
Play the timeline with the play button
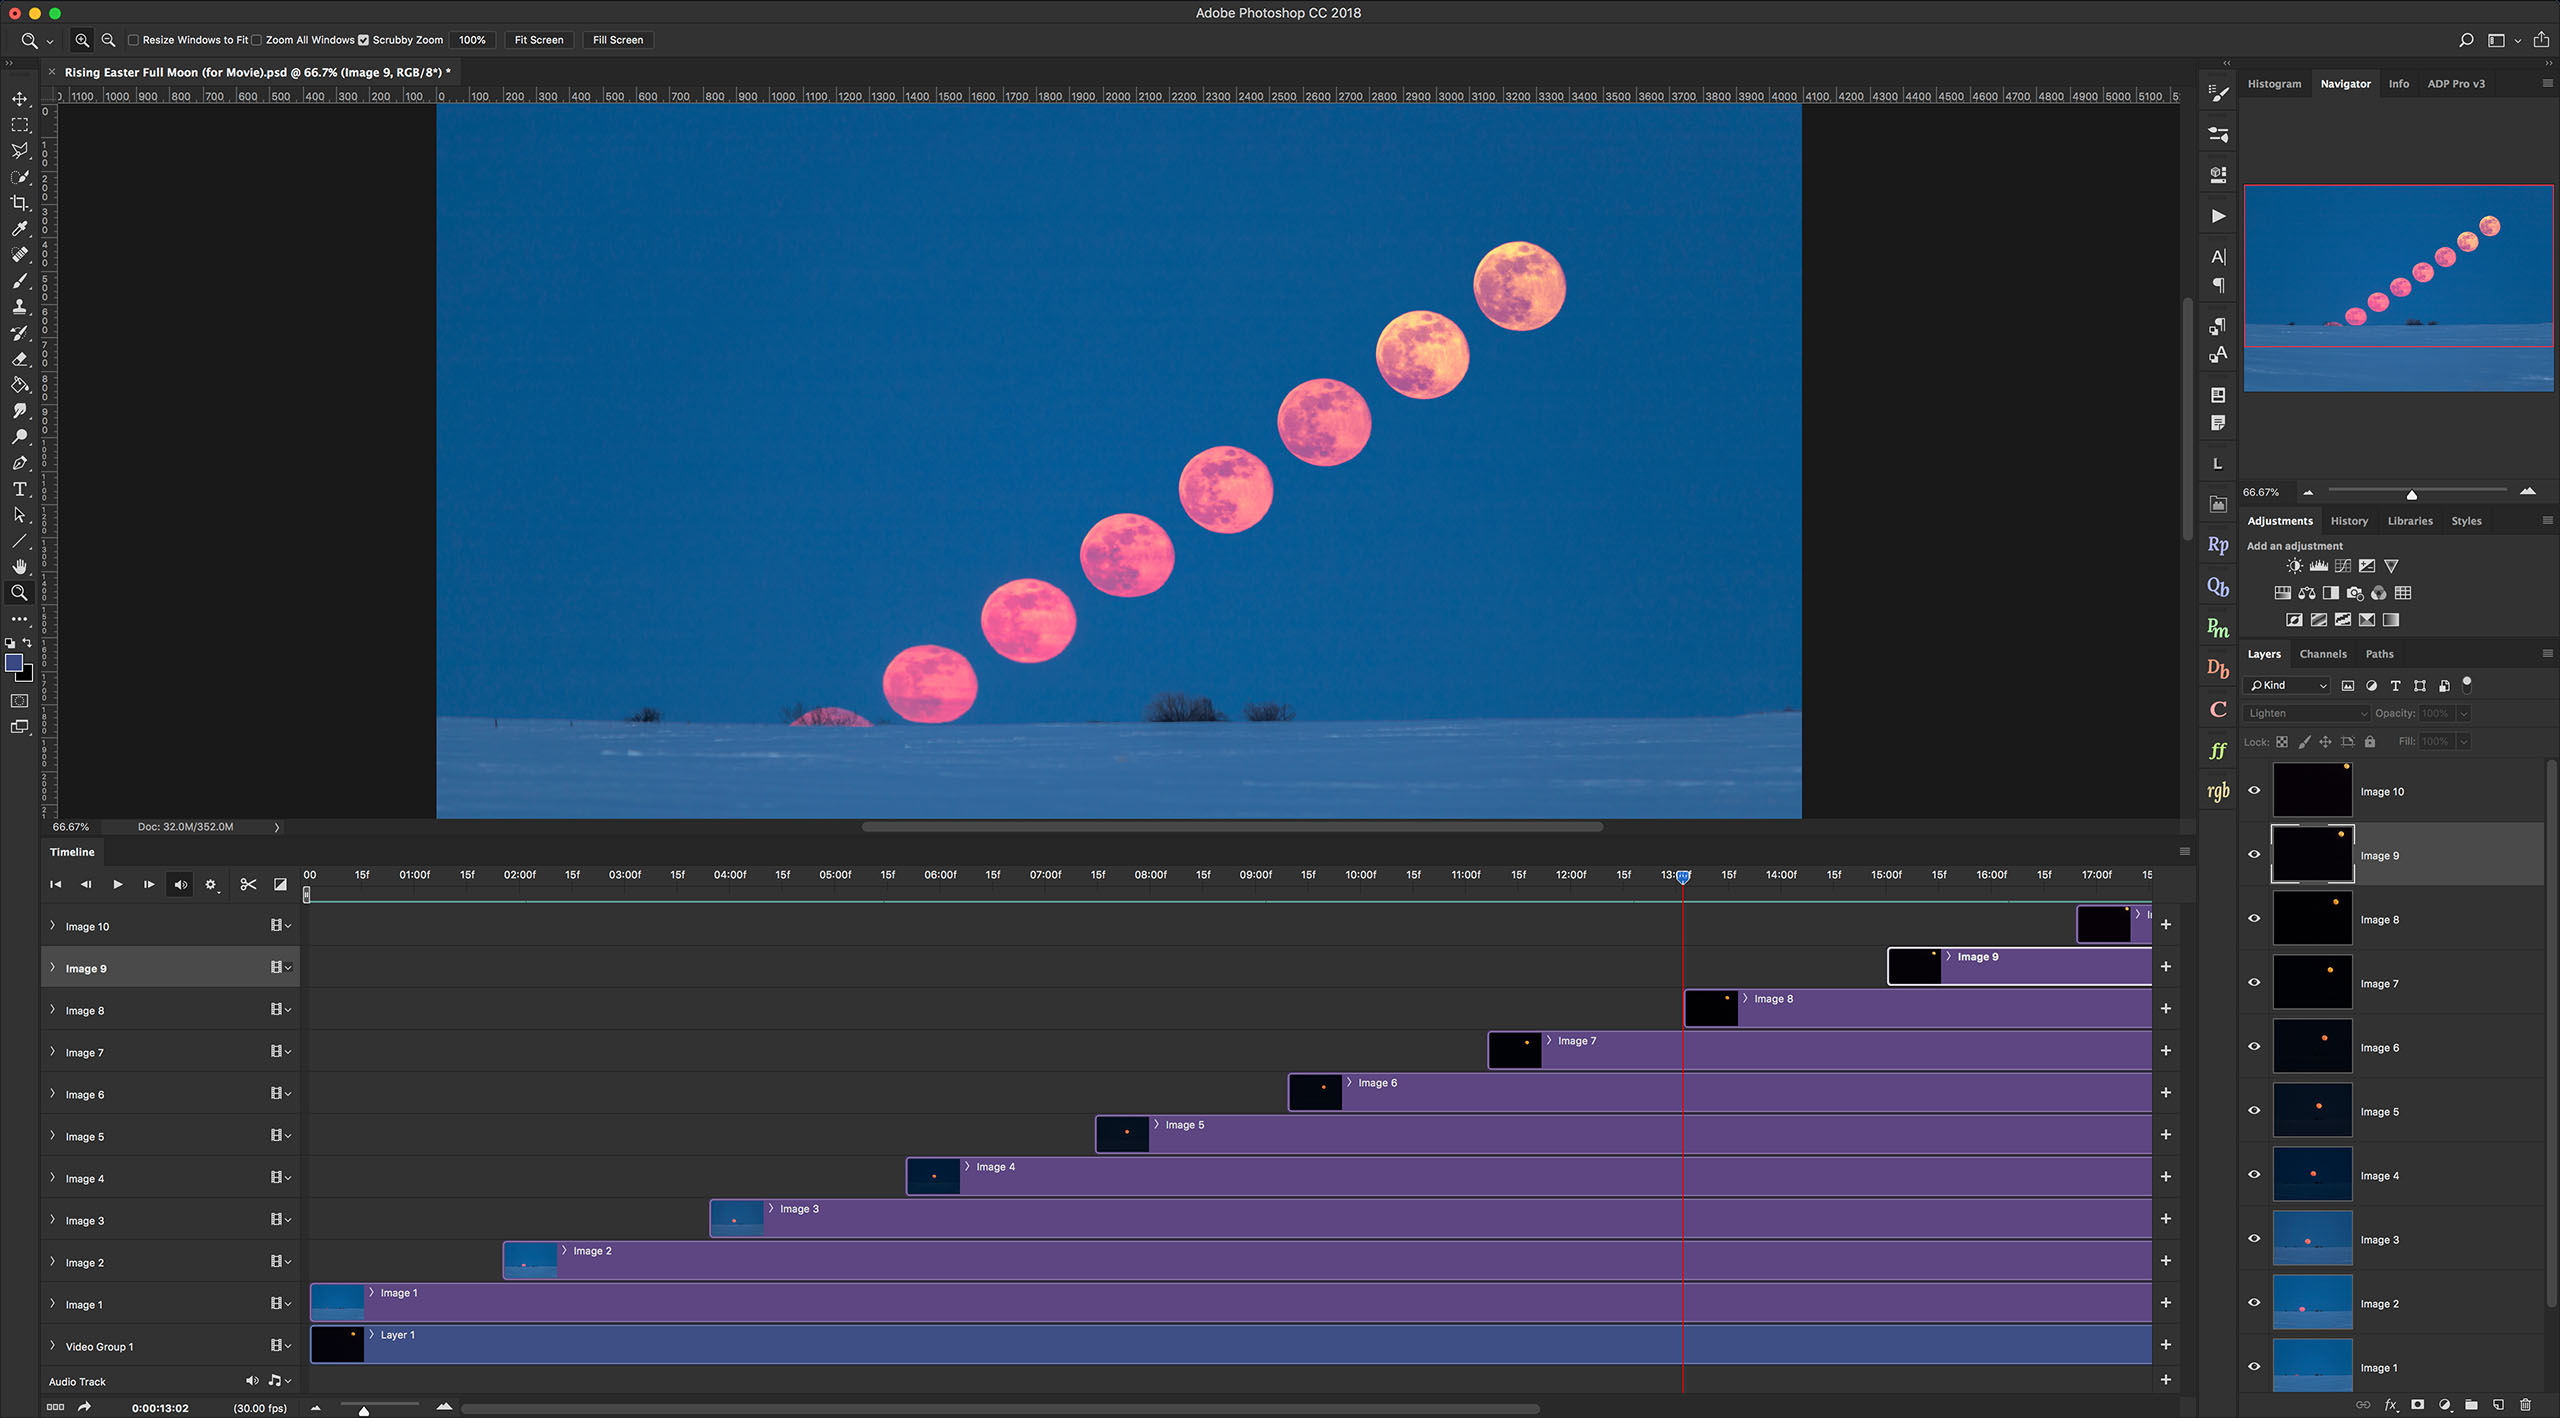coord(117,884)
